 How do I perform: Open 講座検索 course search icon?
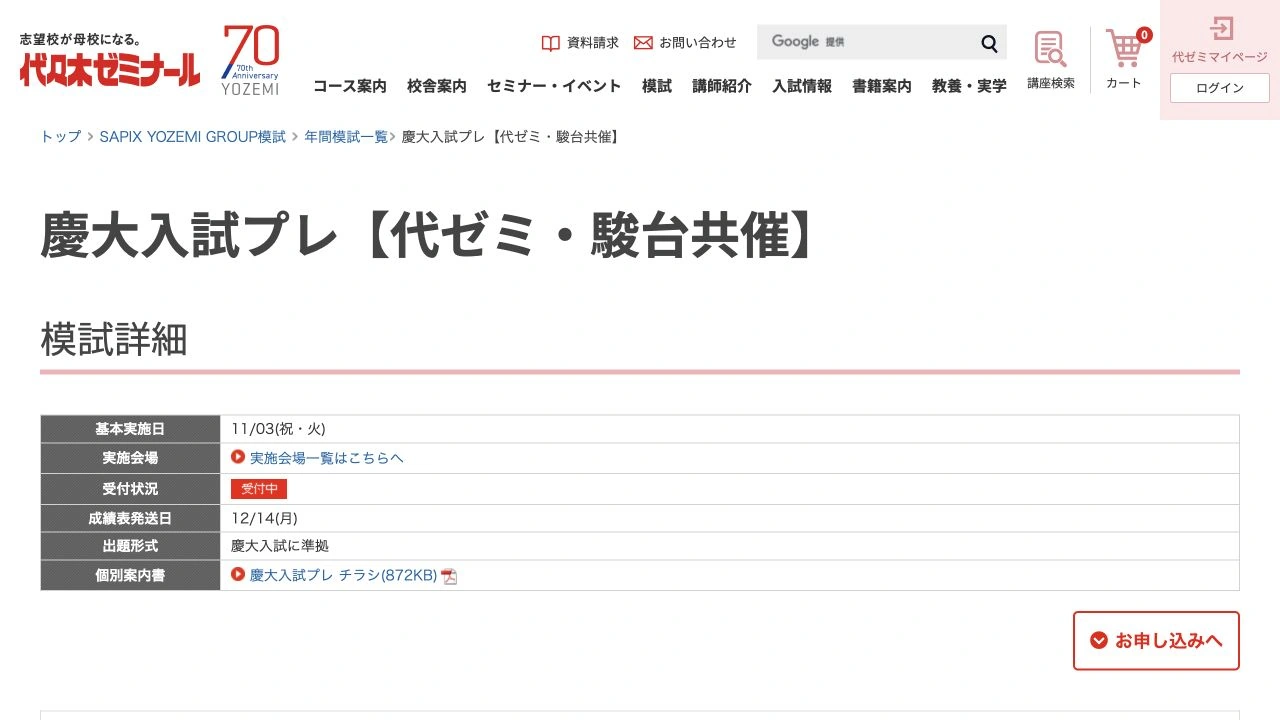tap(1050, 49)
